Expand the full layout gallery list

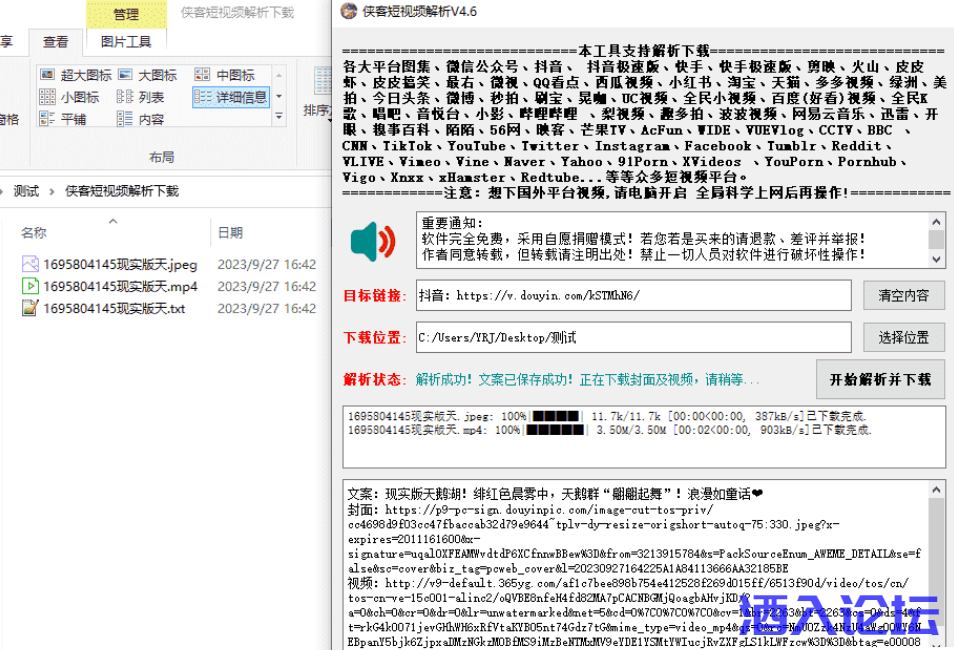279,116
